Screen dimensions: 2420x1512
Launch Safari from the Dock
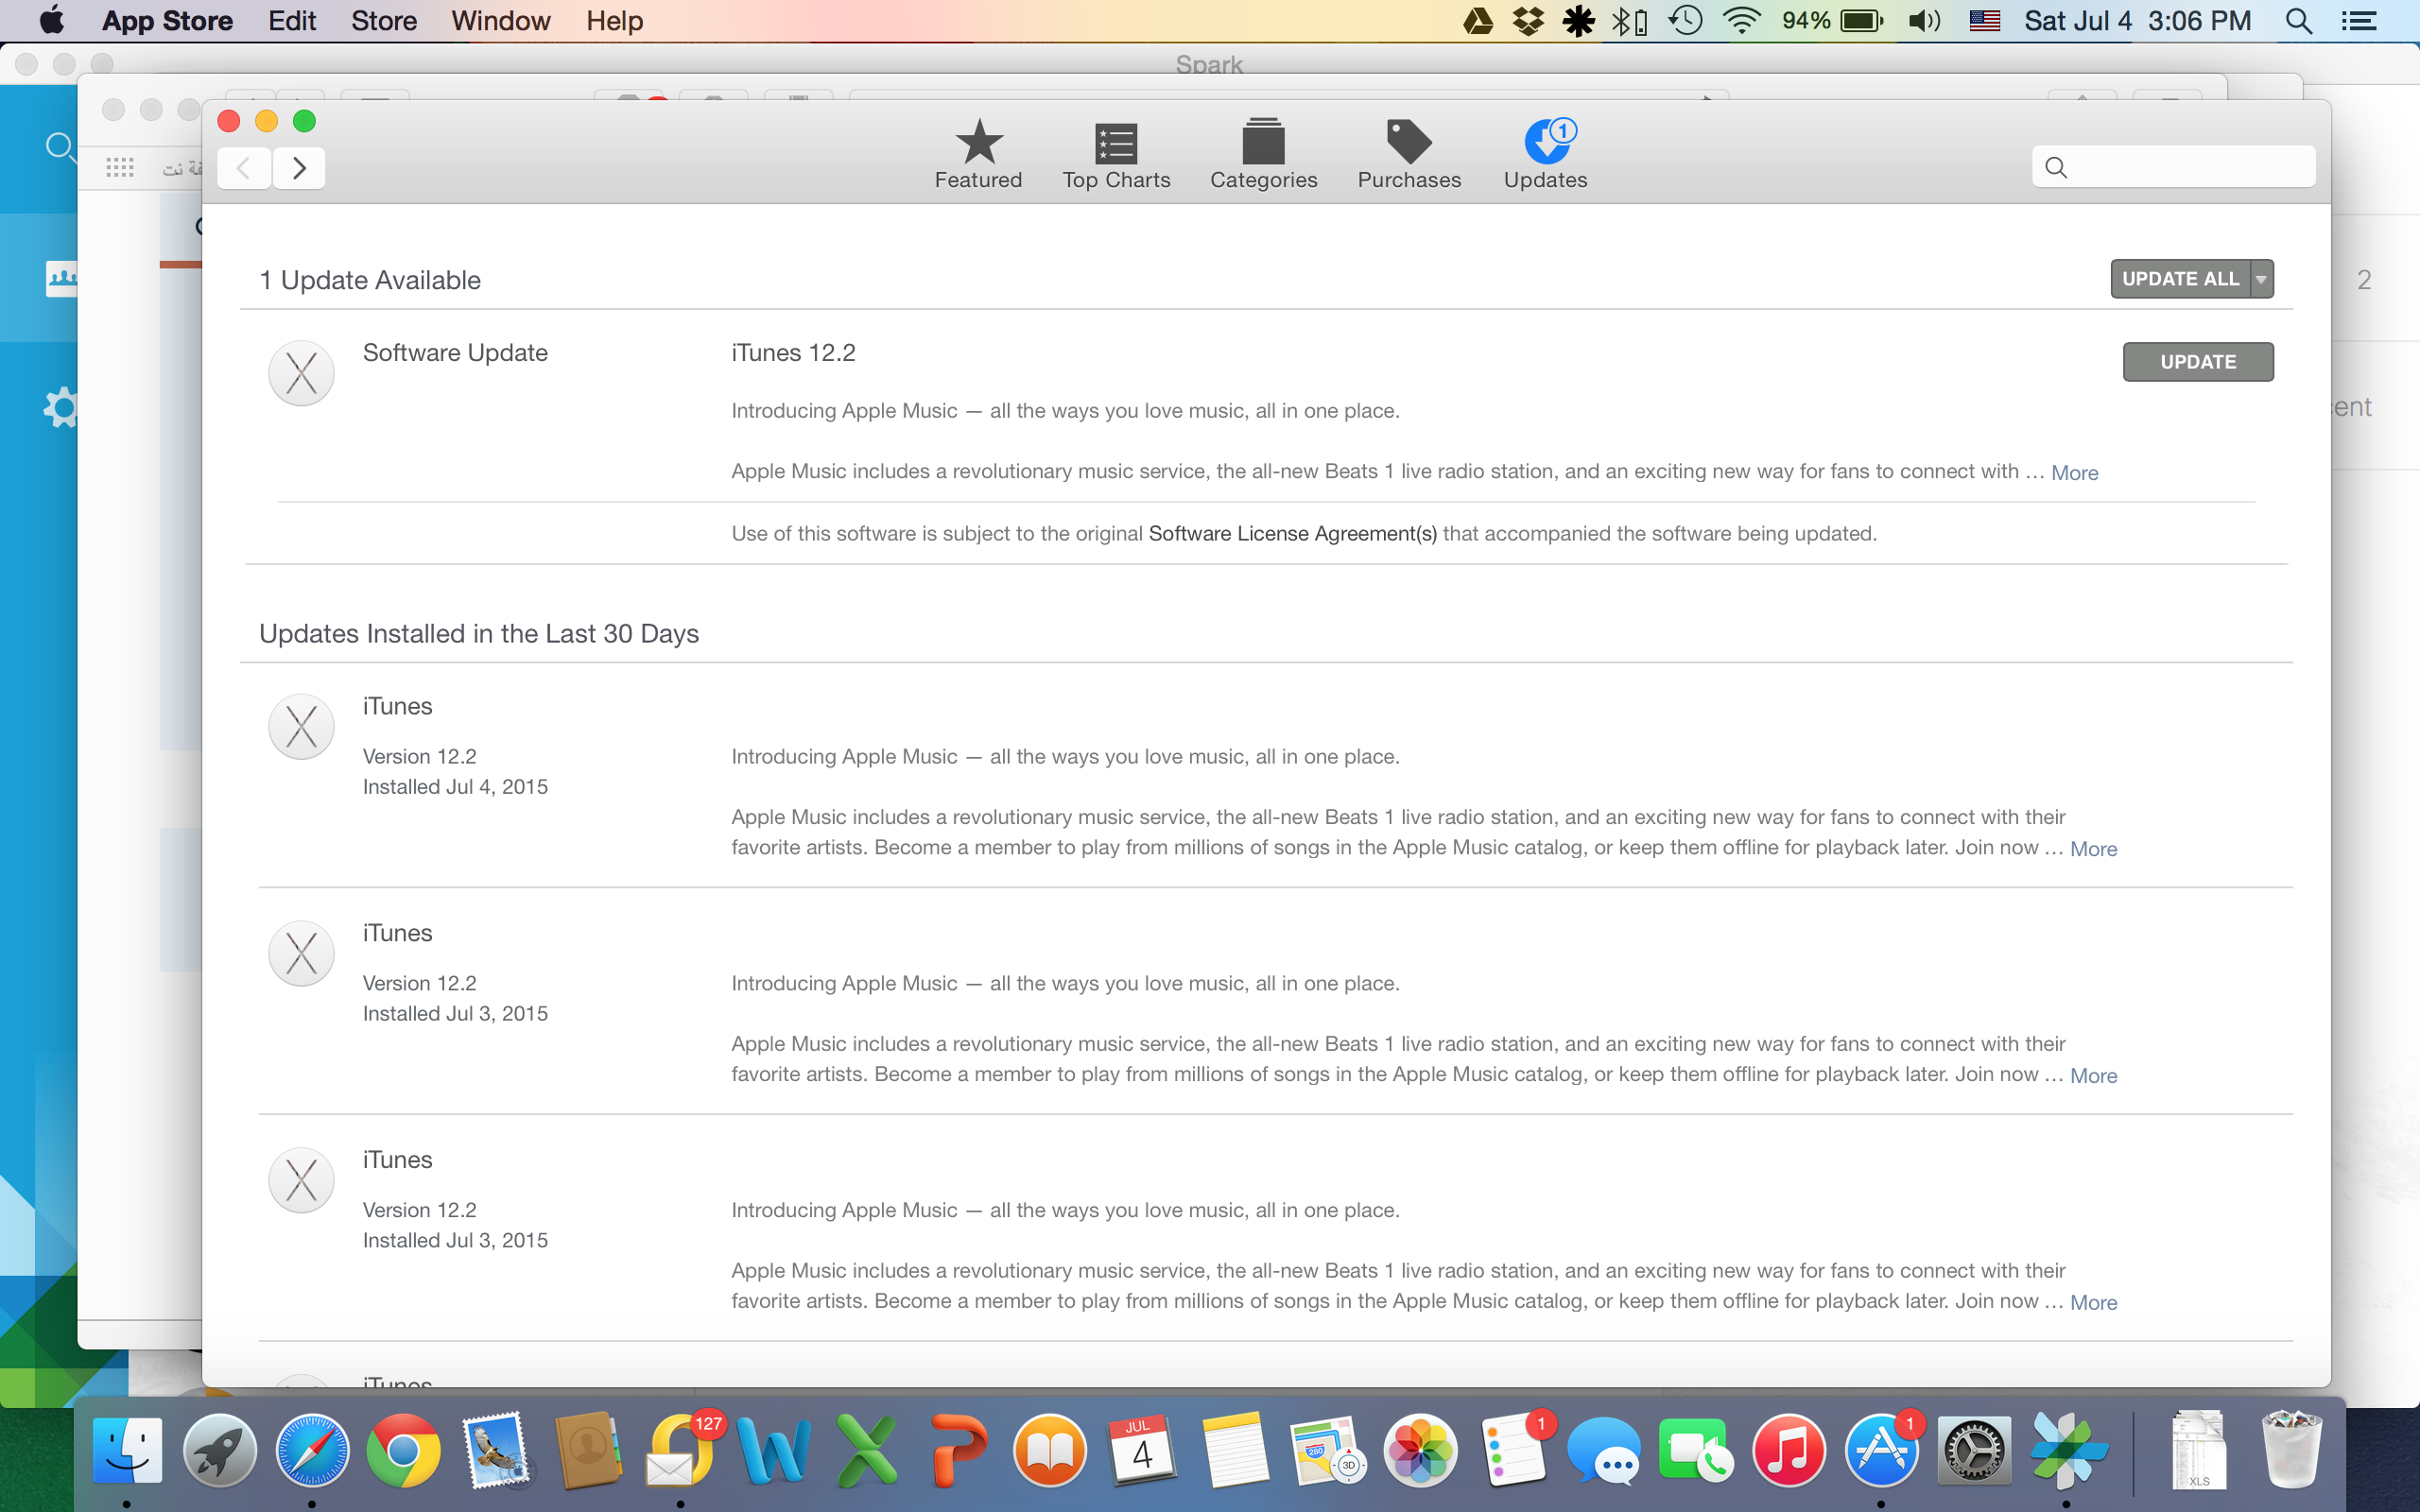click(312, 1449)
